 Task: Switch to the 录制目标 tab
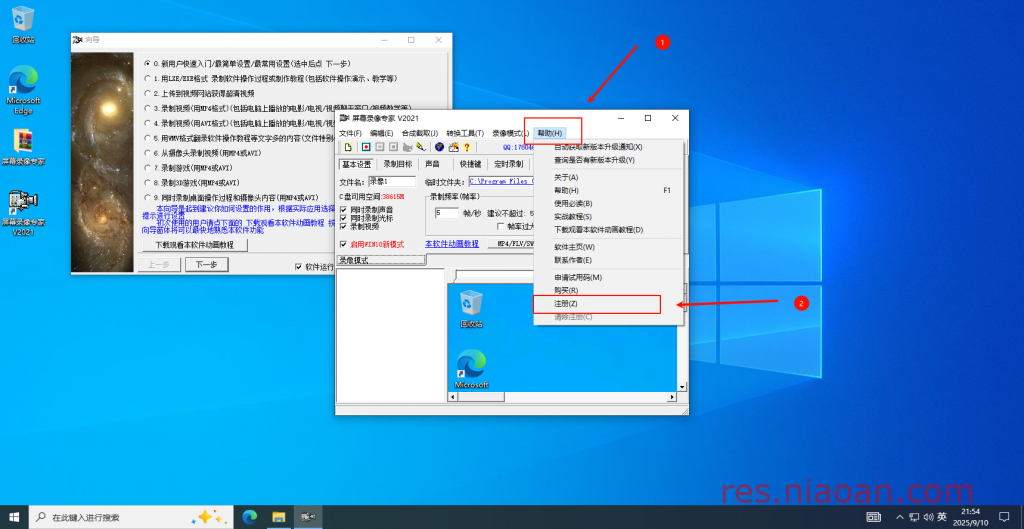click(398, 164)
